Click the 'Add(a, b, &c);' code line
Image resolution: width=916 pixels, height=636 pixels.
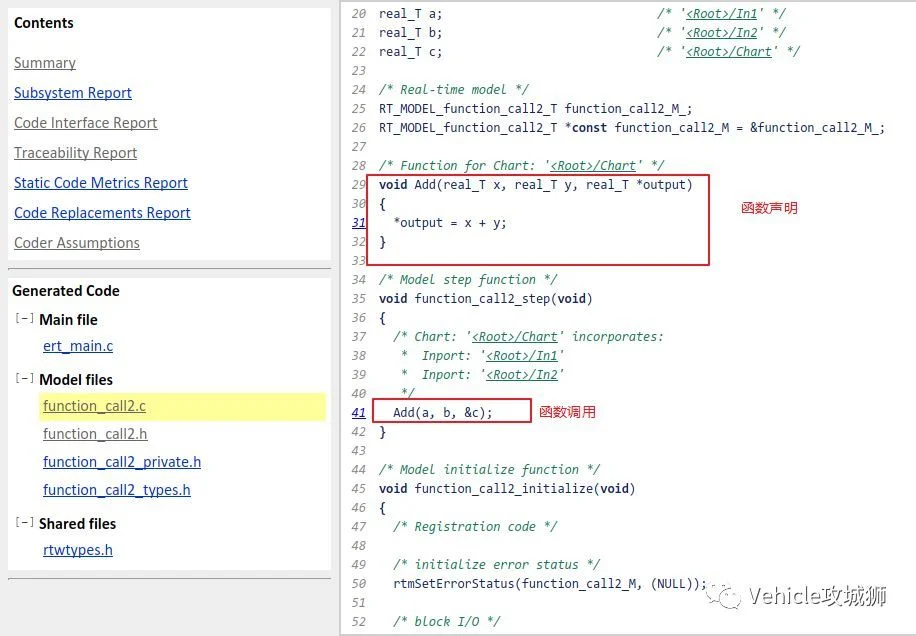pos(443,413)
